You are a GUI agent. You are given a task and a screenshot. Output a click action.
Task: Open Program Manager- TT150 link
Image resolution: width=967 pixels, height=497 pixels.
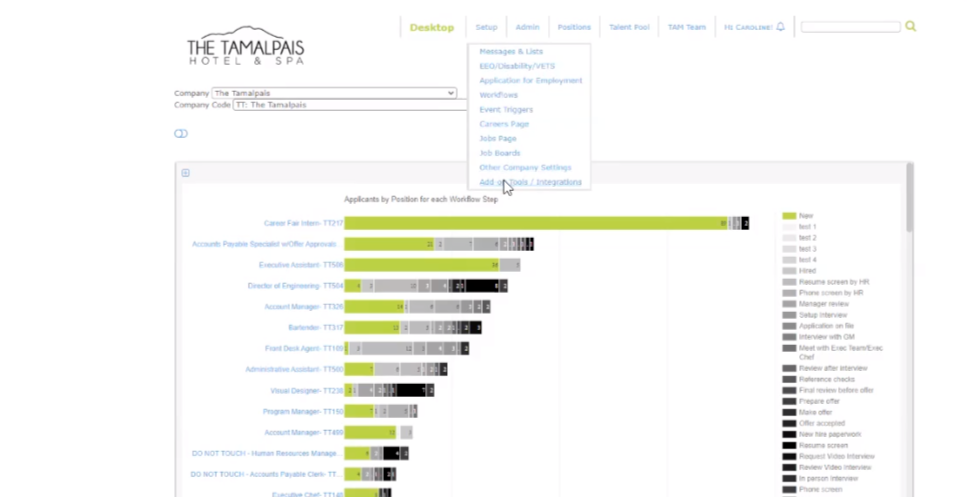[303, 411]
